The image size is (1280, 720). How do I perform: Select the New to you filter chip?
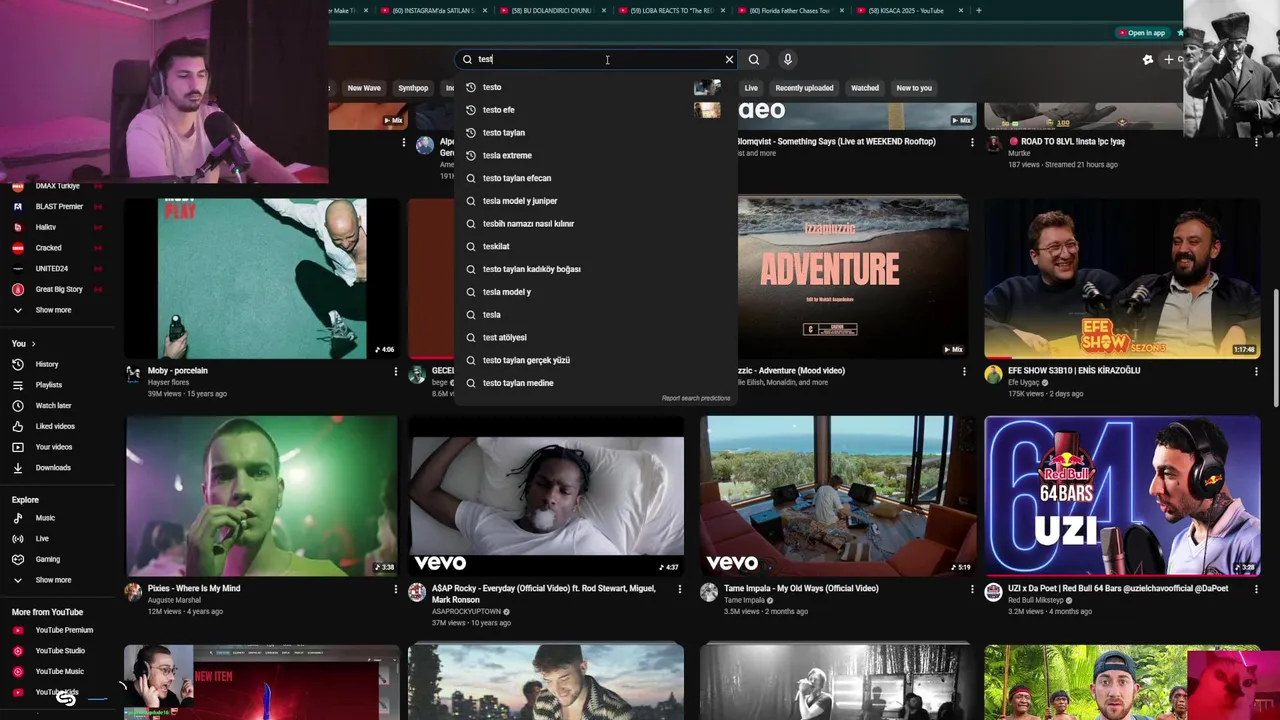coord(914,88)
